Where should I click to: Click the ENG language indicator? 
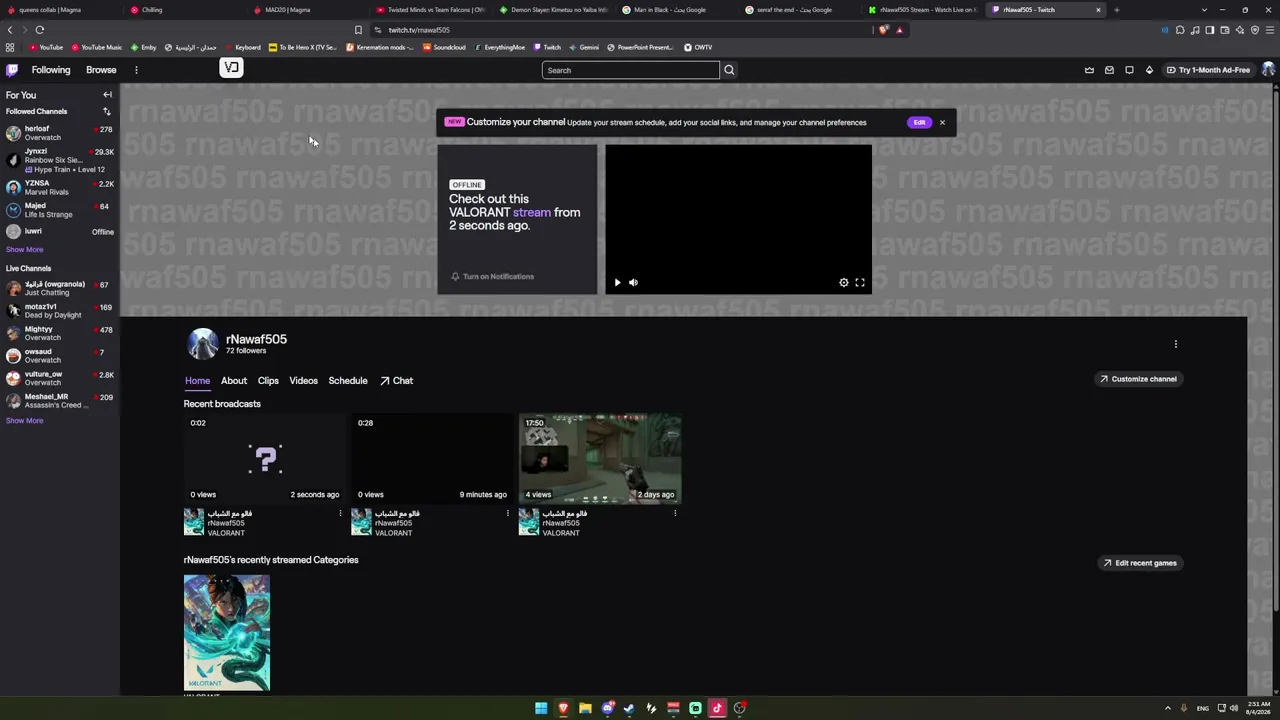pos(1202,708)
